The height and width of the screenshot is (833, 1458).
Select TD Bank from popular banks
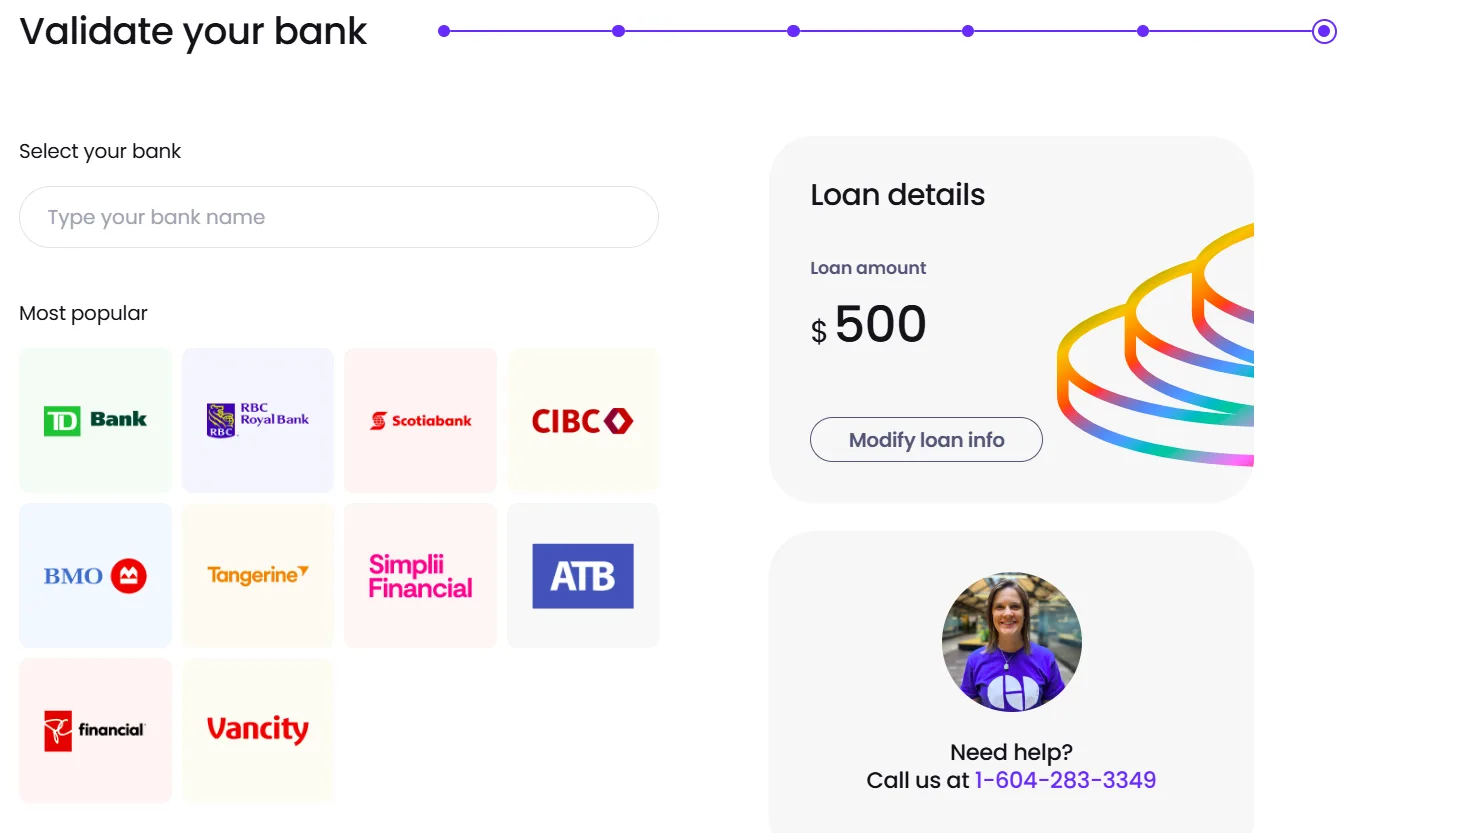pos(95,420)
